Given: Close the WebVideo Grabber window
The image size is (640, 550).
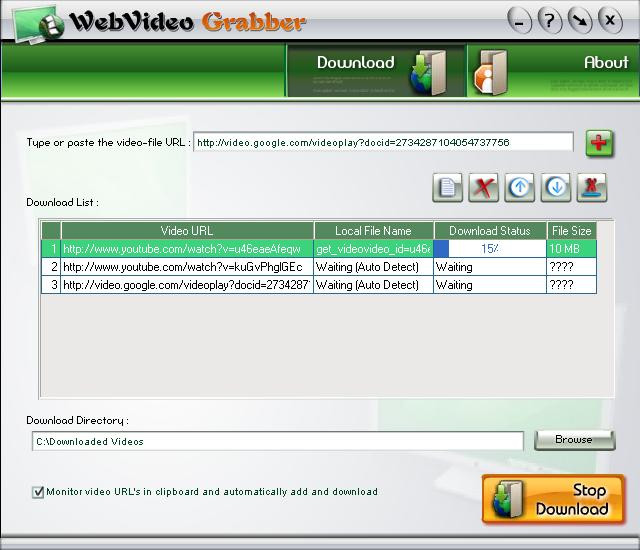Looking at the screenshot, I should (x=610, y=20).
